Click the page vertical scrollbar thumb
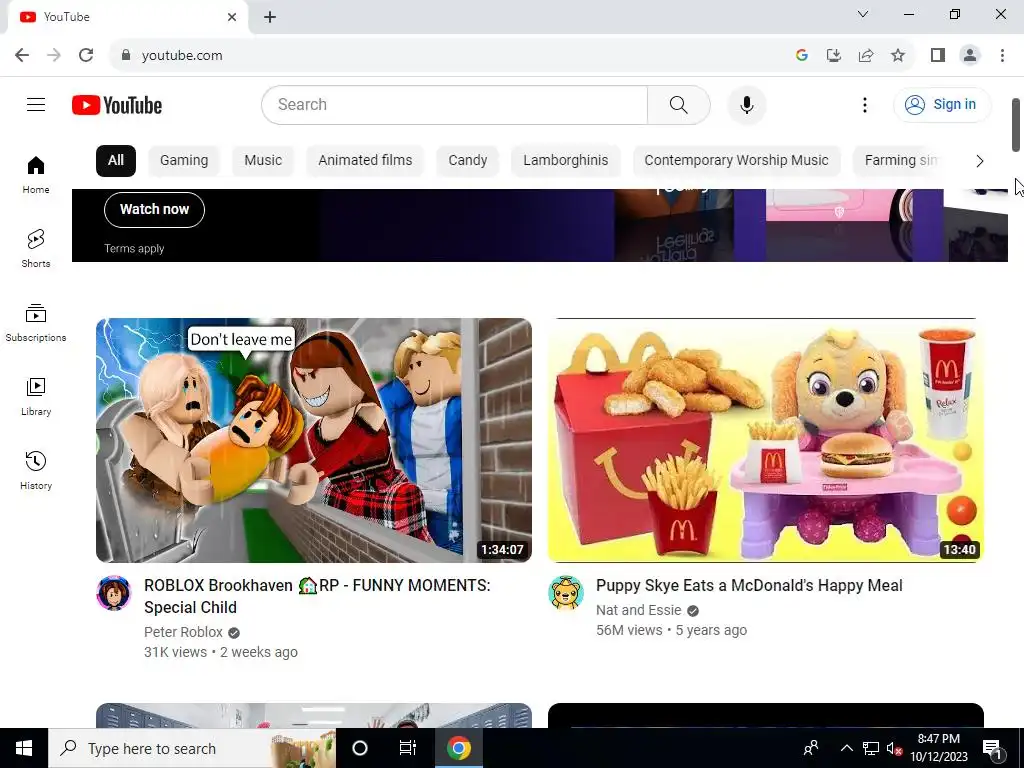Screen dimensions: 1024x768 (1016, 125)
